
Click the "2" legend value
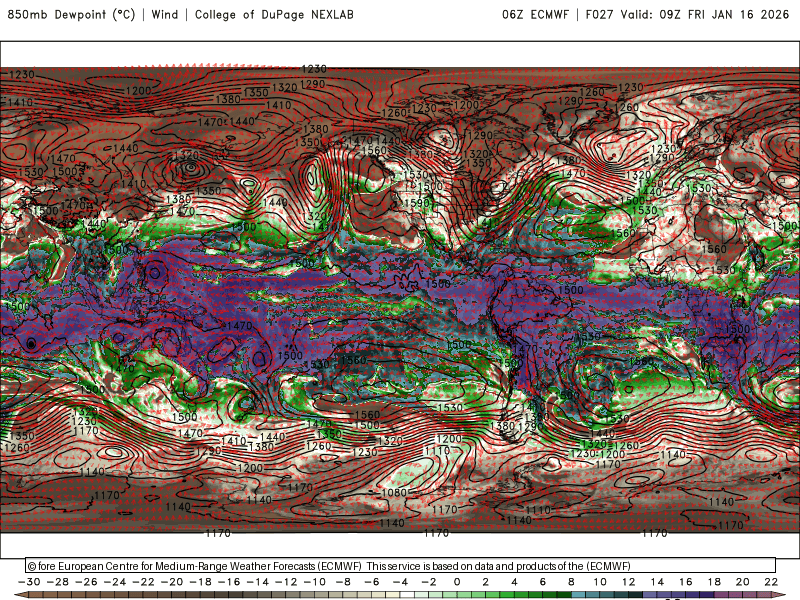tap(486, 582)
